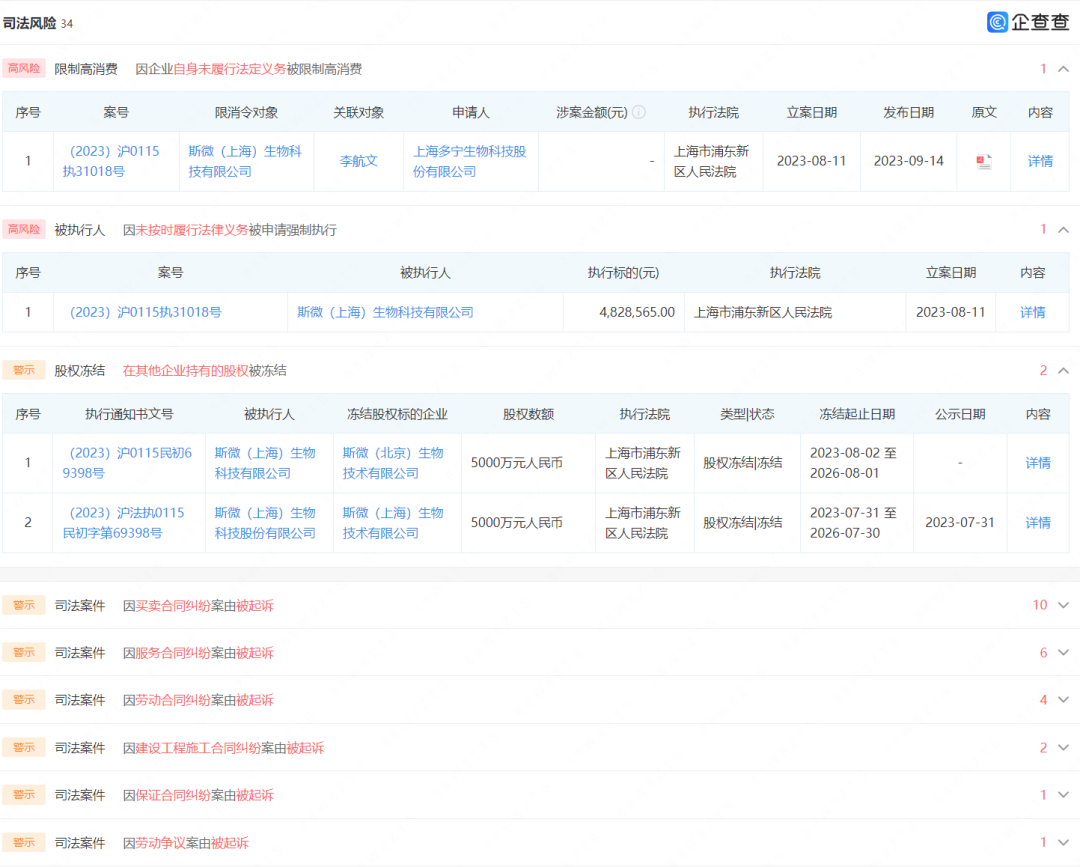Open 详情 for the 限制高消费 record

(x=1040, y=161)
